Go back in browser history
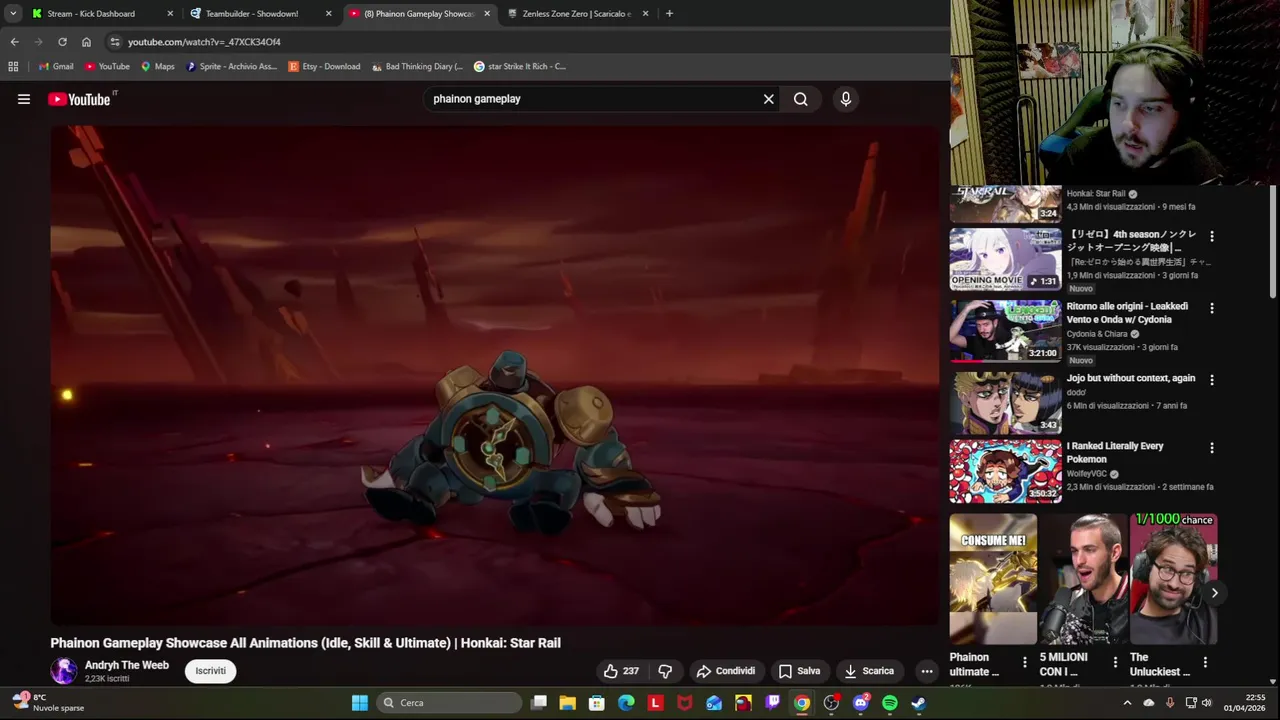The width and height of the screenshot is (1280, 720). click(x=14, y=42)
